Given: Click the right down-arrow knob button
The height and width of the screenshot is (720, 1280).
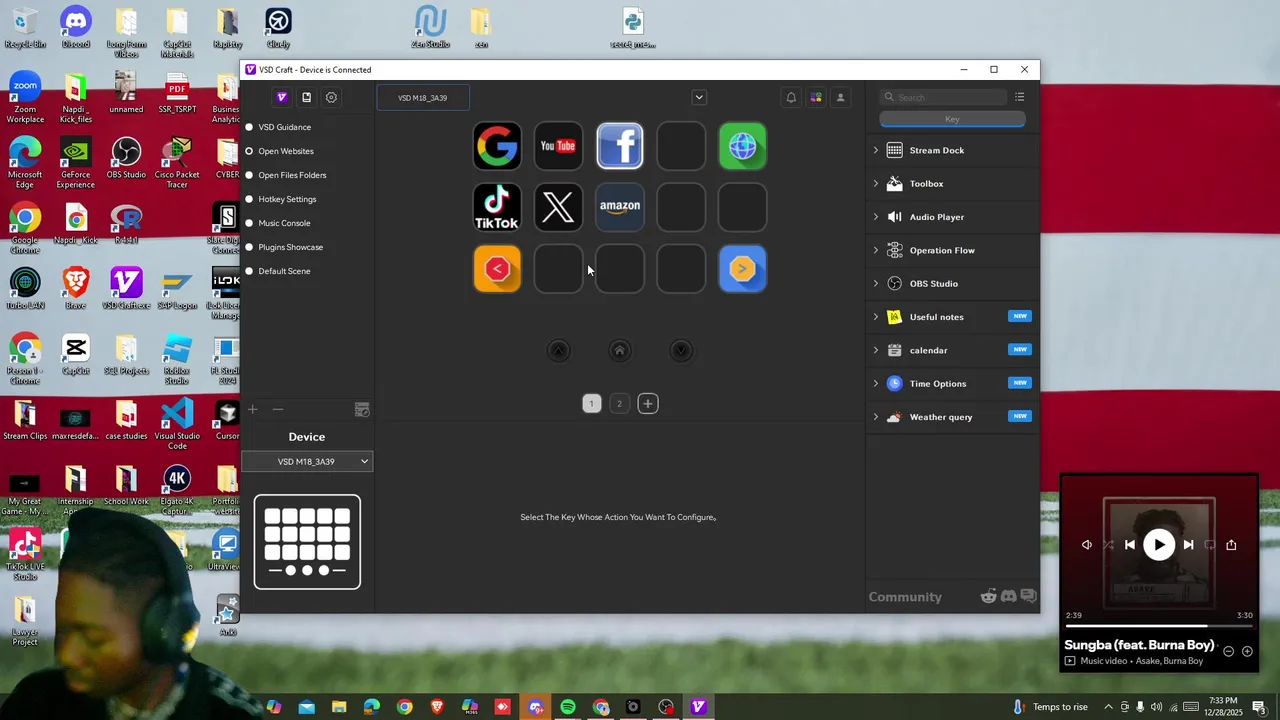Looking at the screenshot, I should click(681, 350).
